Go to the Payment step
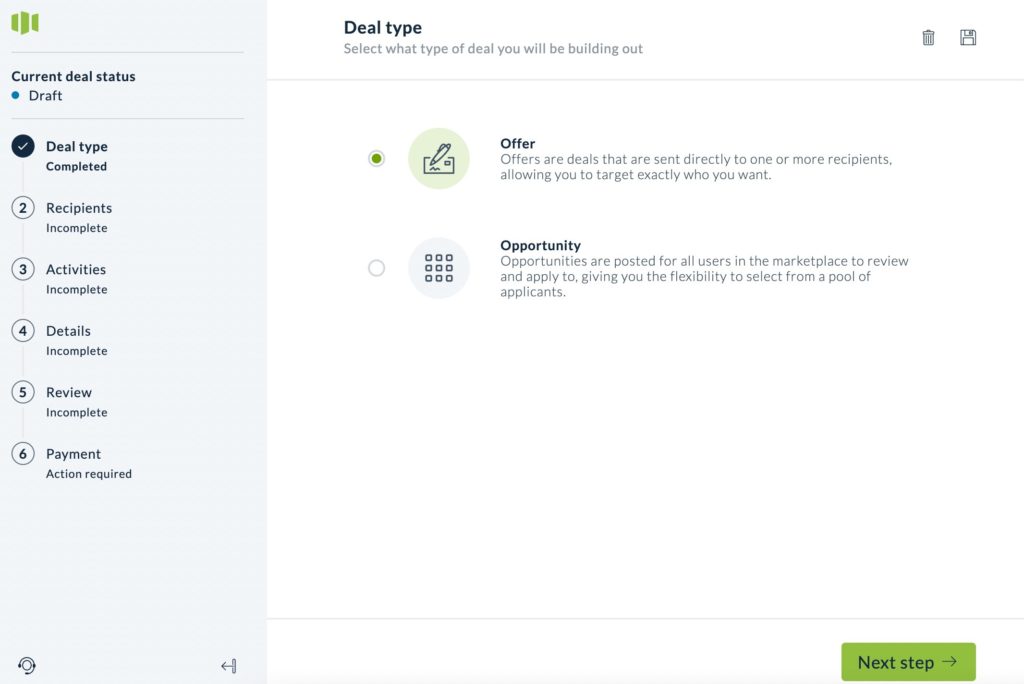This screenshot has width=1024, height=684. coord(73,453)
